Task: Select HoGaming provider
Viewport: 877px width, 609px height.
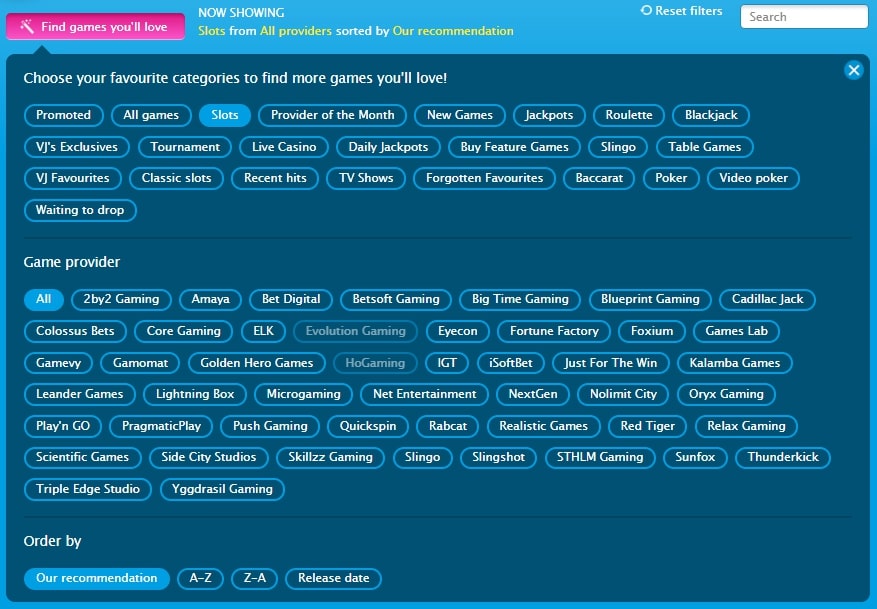Action: [x=375, y=363]
